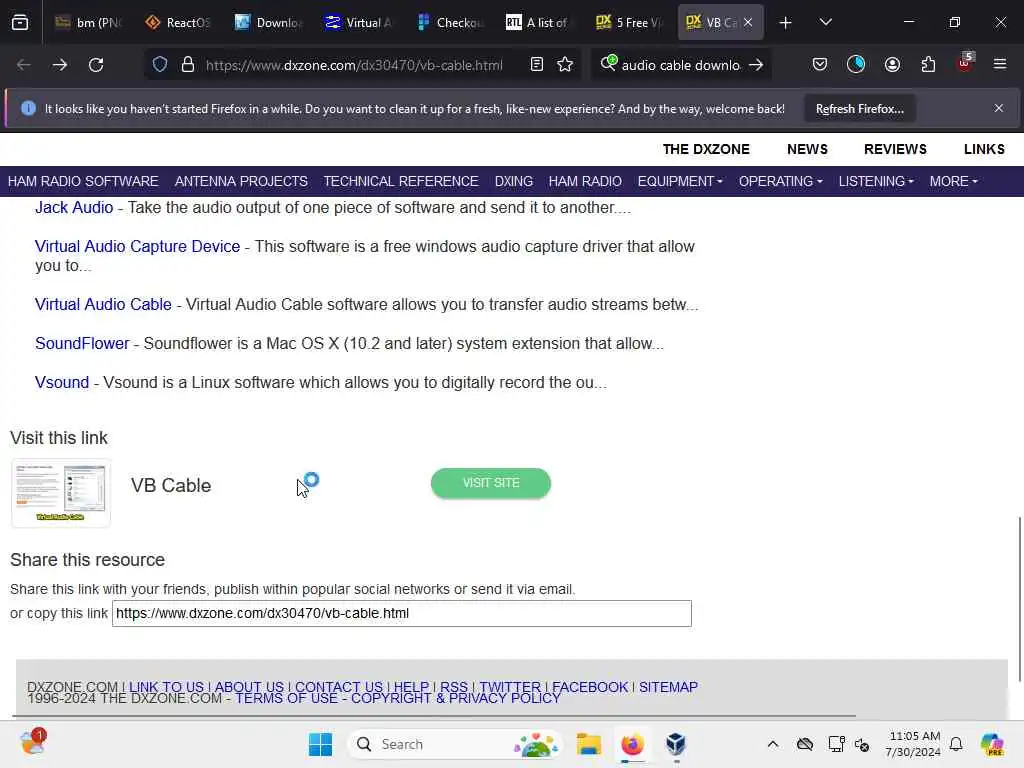Click the taskbar Search box
Screen dimensions: 1024x768
click(455, 744)
